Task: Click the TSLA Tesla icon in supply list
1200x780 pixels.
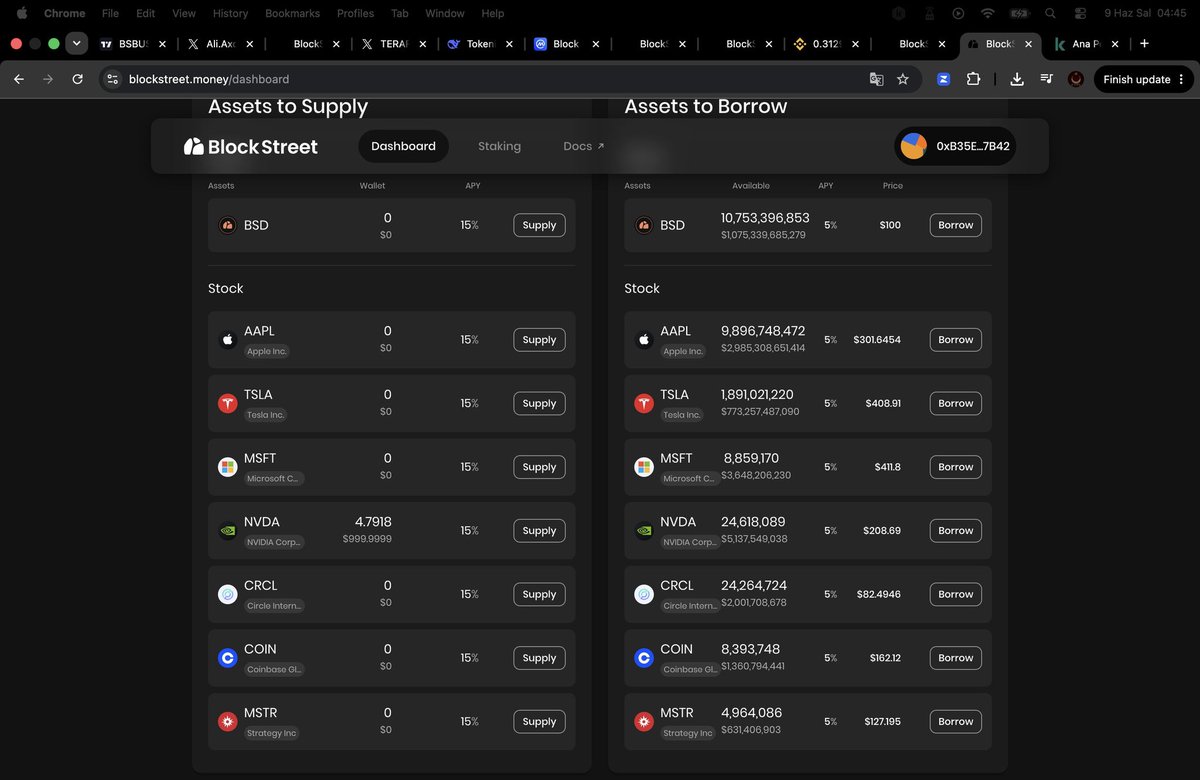Action: pos(227,403)
